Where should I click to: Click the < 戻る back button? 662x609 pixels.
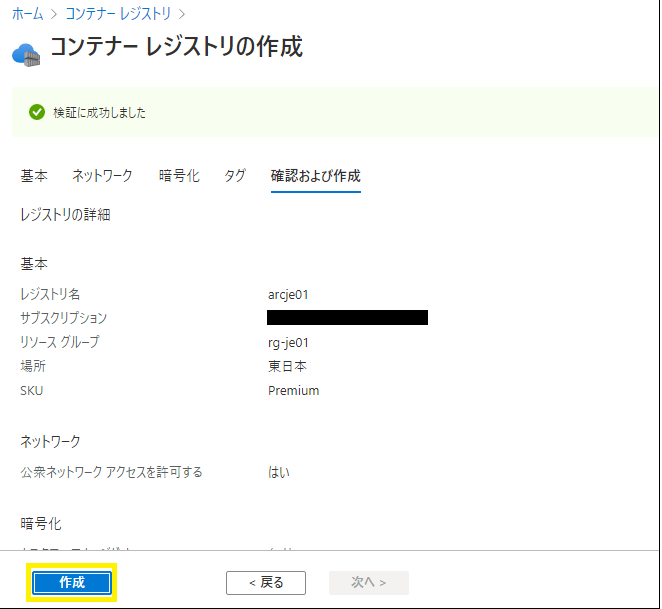pos(266,583)
